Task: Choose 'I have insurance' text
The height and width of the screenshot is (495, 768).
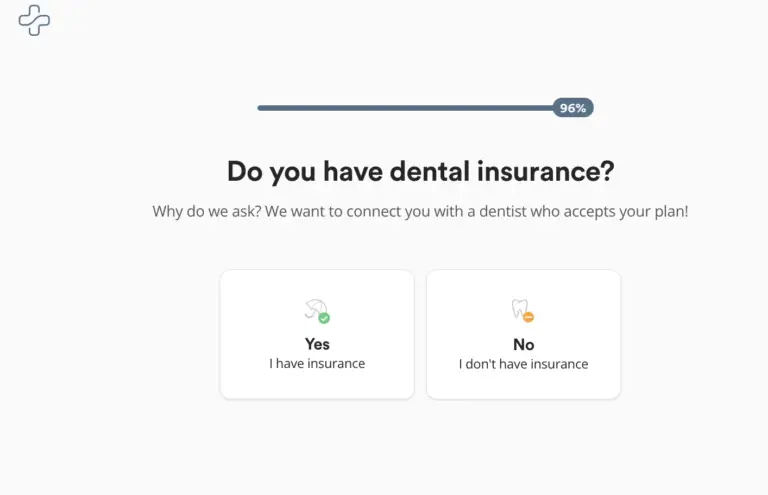Action: tap(317, 363)
